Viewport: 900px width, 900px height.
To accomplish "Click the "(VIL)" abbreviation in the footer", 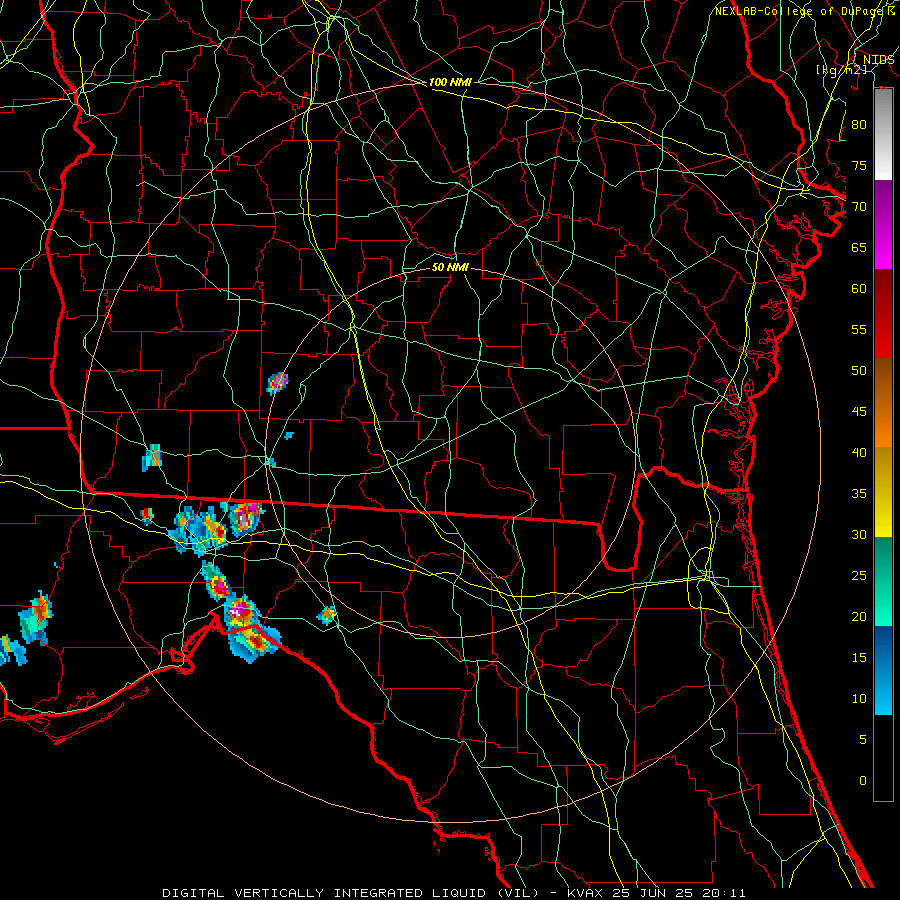I will tap(519, 893).
